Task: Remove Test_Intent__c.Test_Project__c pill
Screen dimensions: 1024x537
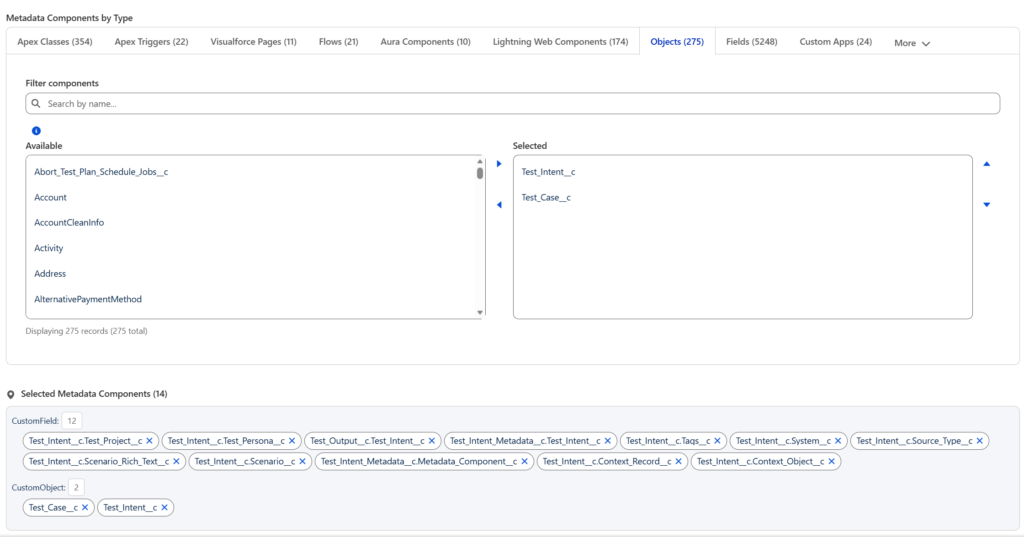Action: click(x=149, y=441)
